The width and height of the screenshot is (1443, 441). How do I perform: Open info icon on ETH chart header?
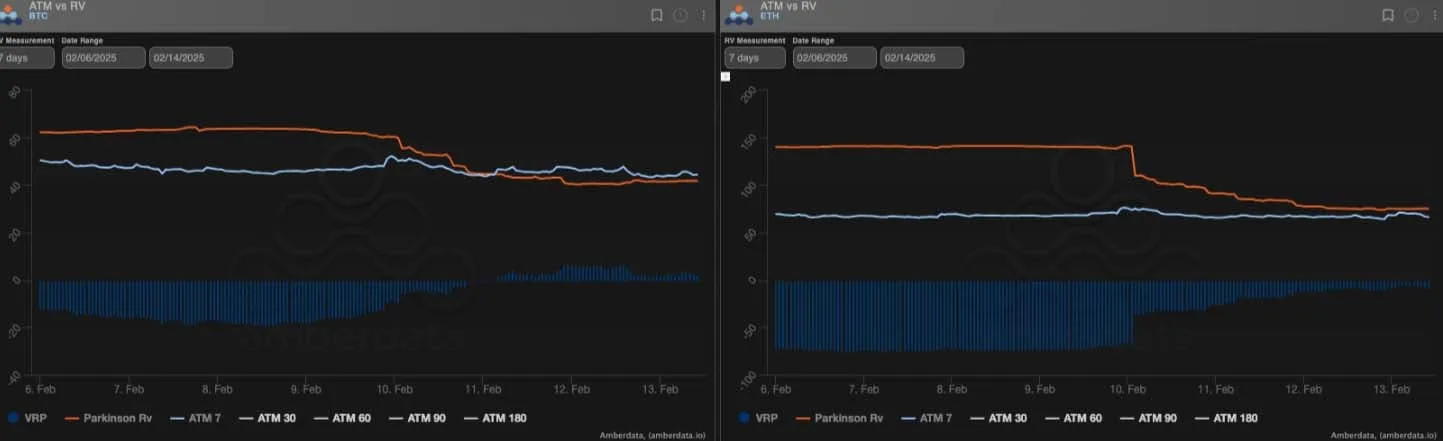(1411, 15)
